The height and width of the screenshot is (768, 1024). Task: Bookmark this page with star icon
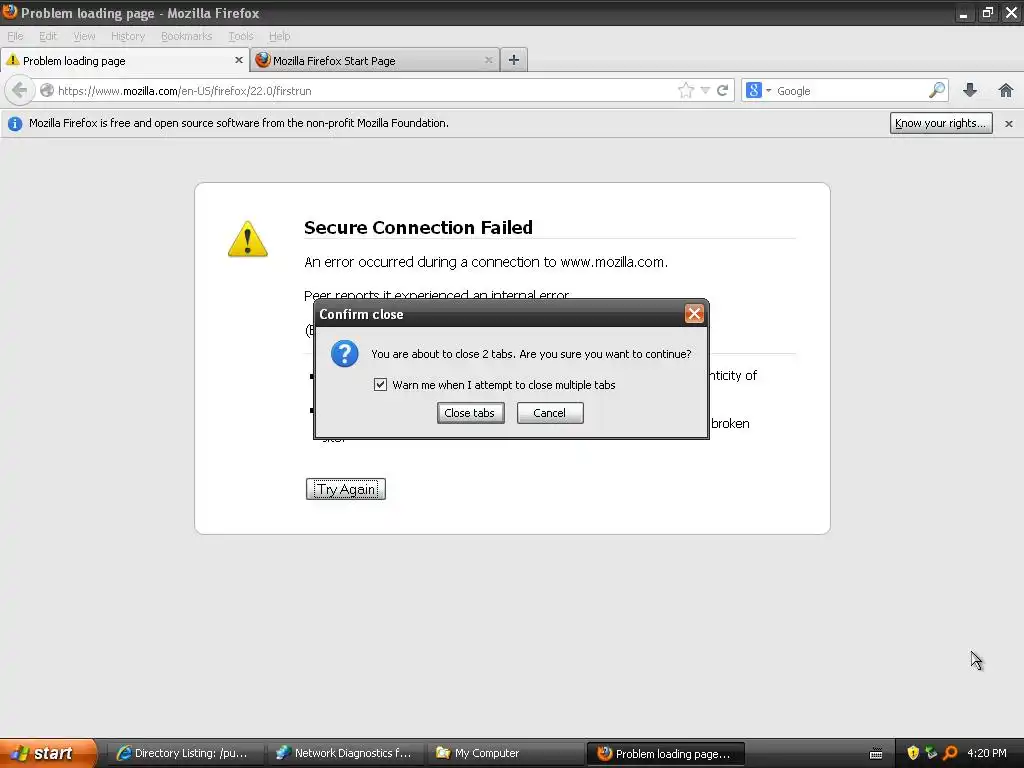[x=686, y=91]
